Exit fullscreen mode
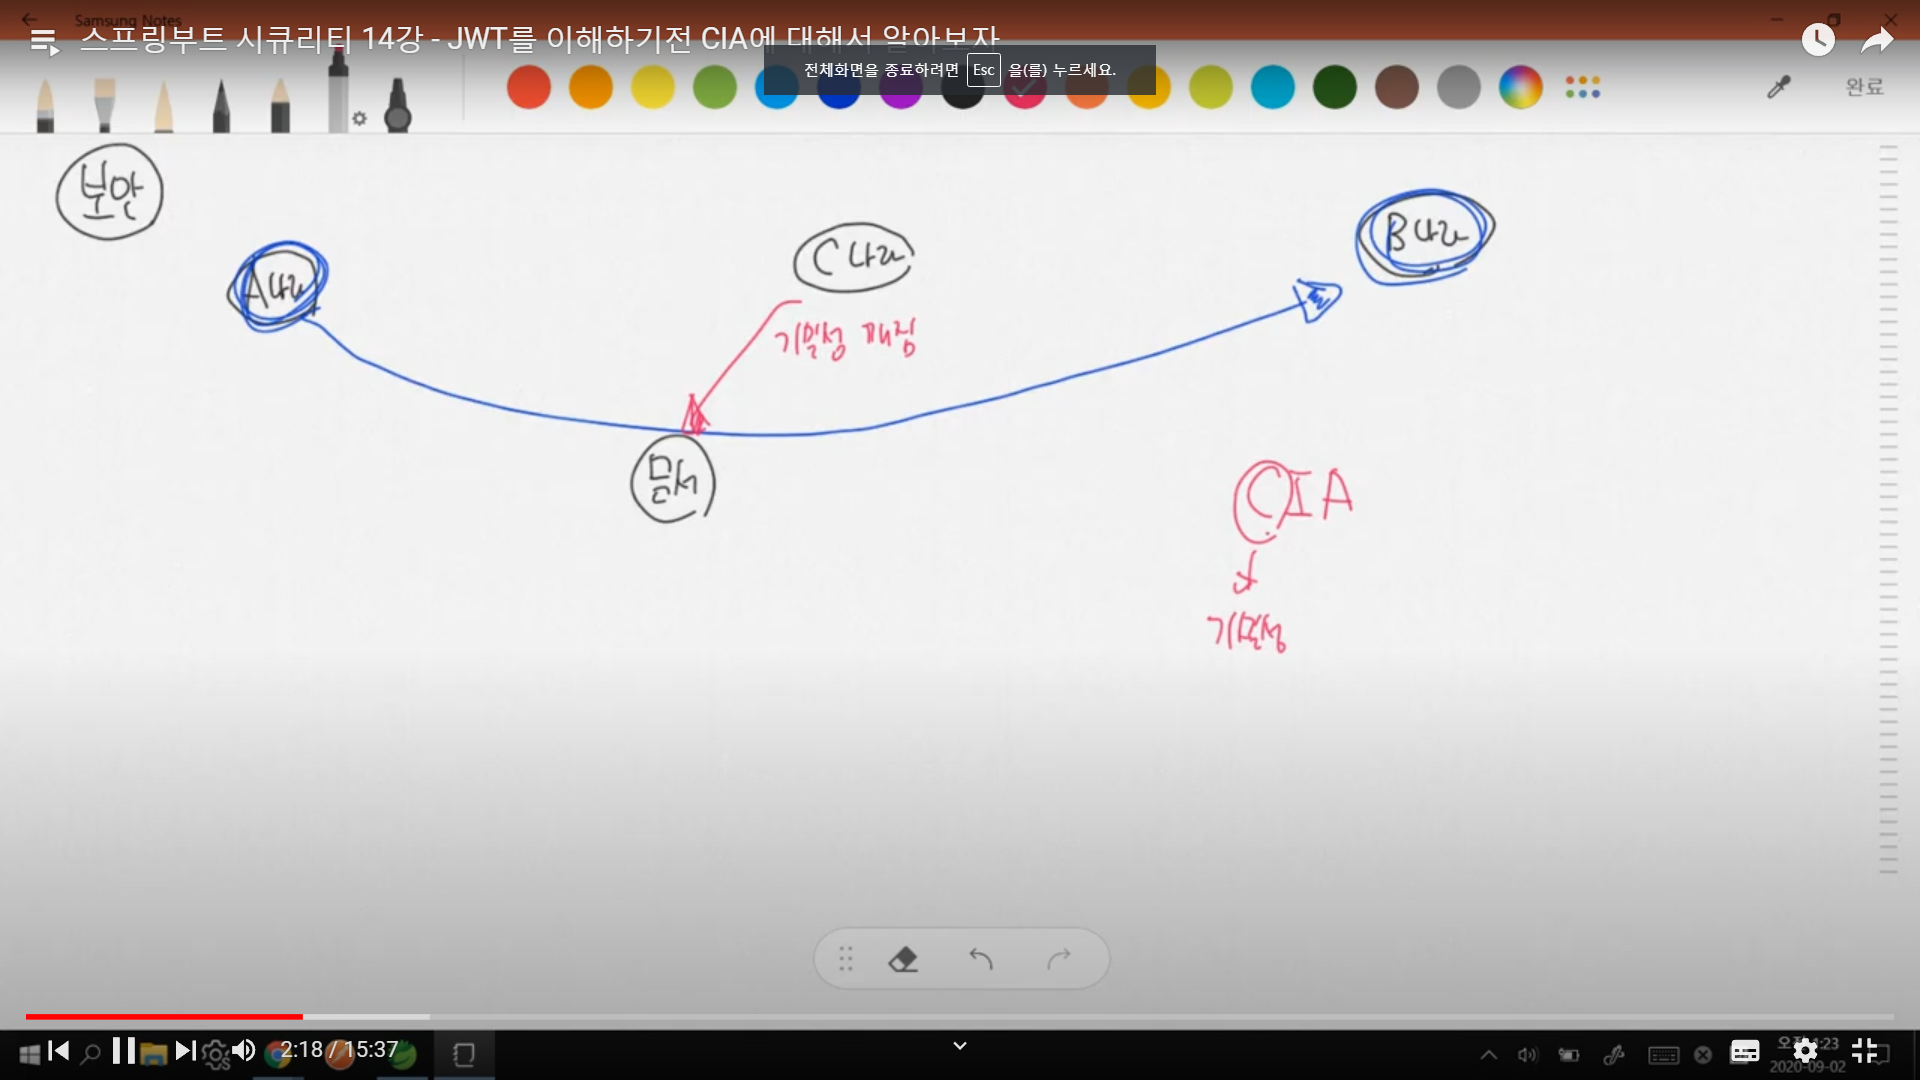1920x1080 pixels. [x=1865, y=1051]
